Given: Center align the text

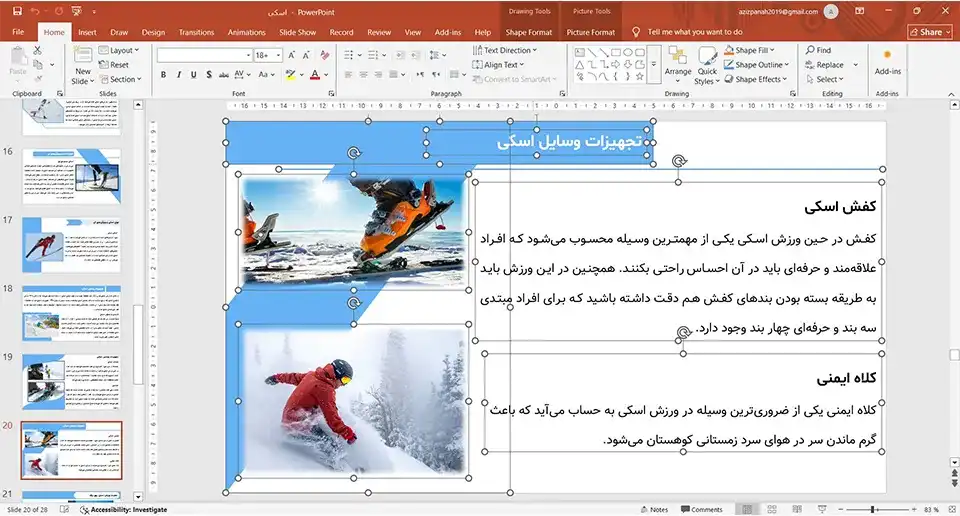Looking at the screenshot, I should tap(364, 75).
